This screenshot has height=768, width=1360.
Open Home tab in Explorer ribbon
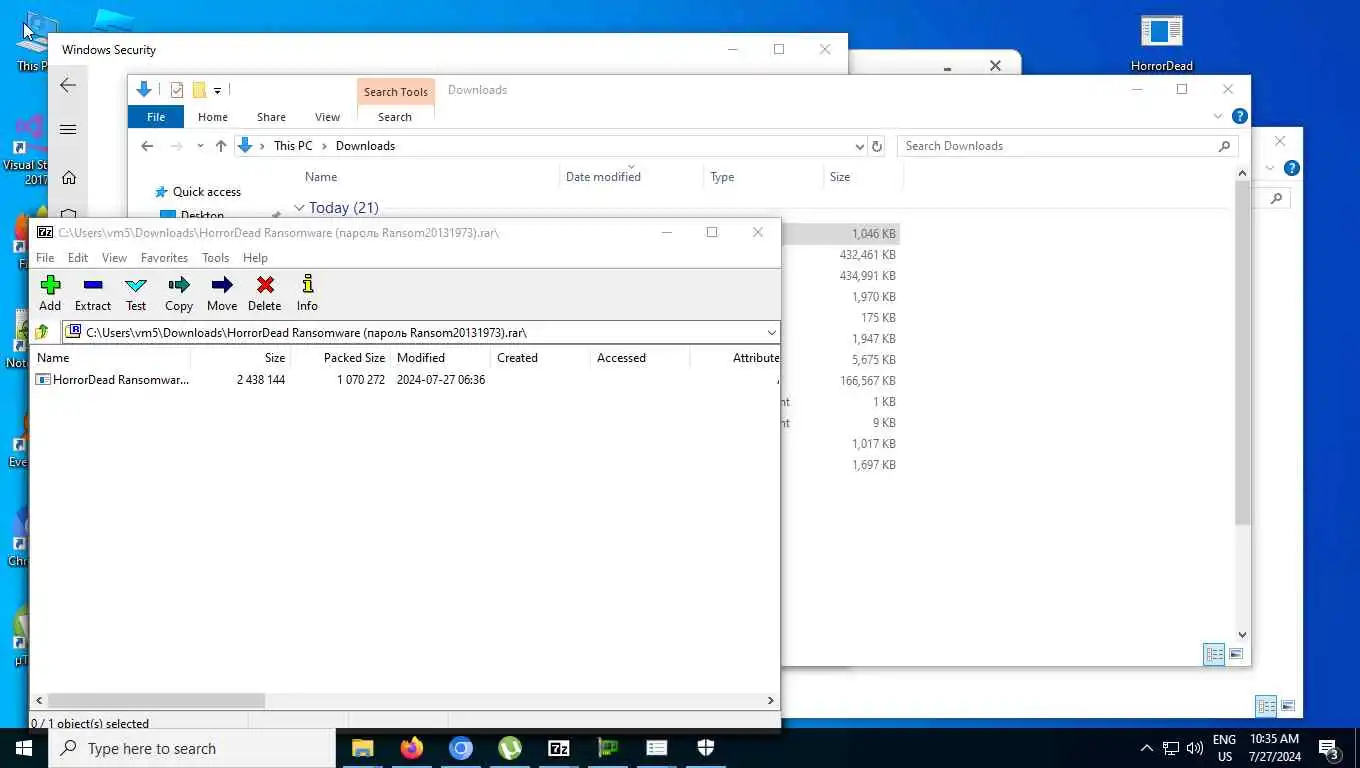213,117
